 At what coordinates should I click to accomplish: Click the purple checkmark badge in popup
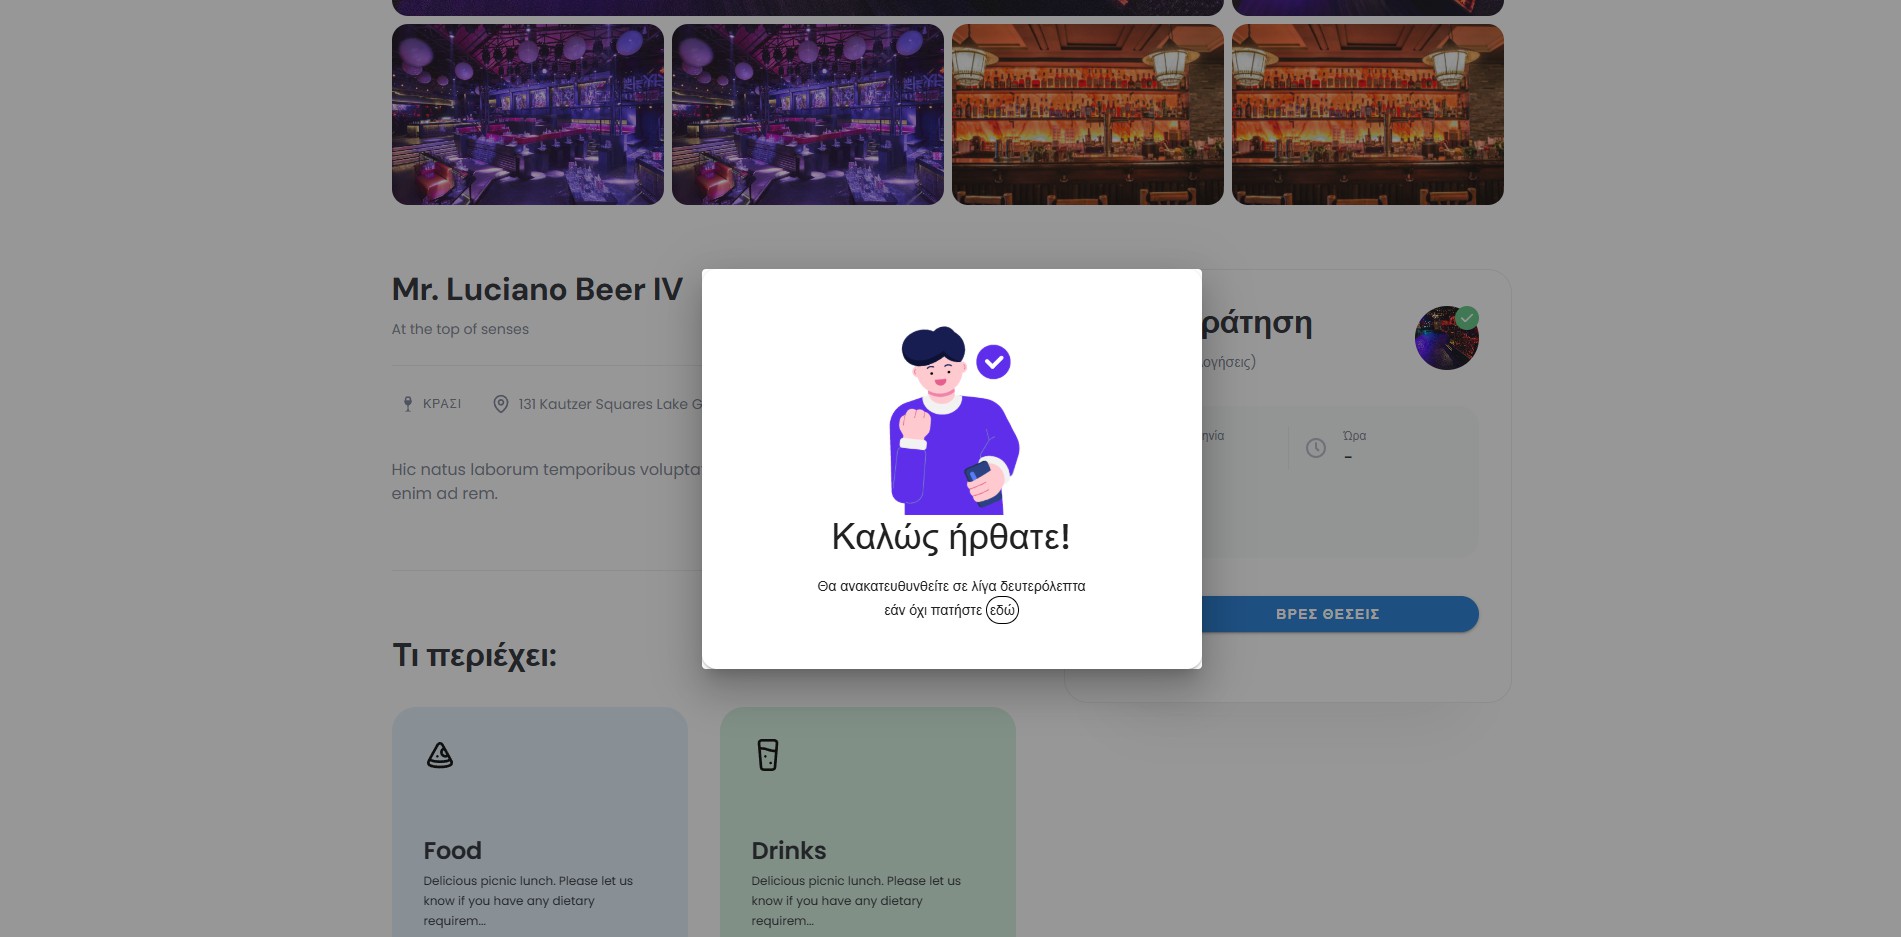(x=993, y=362)
